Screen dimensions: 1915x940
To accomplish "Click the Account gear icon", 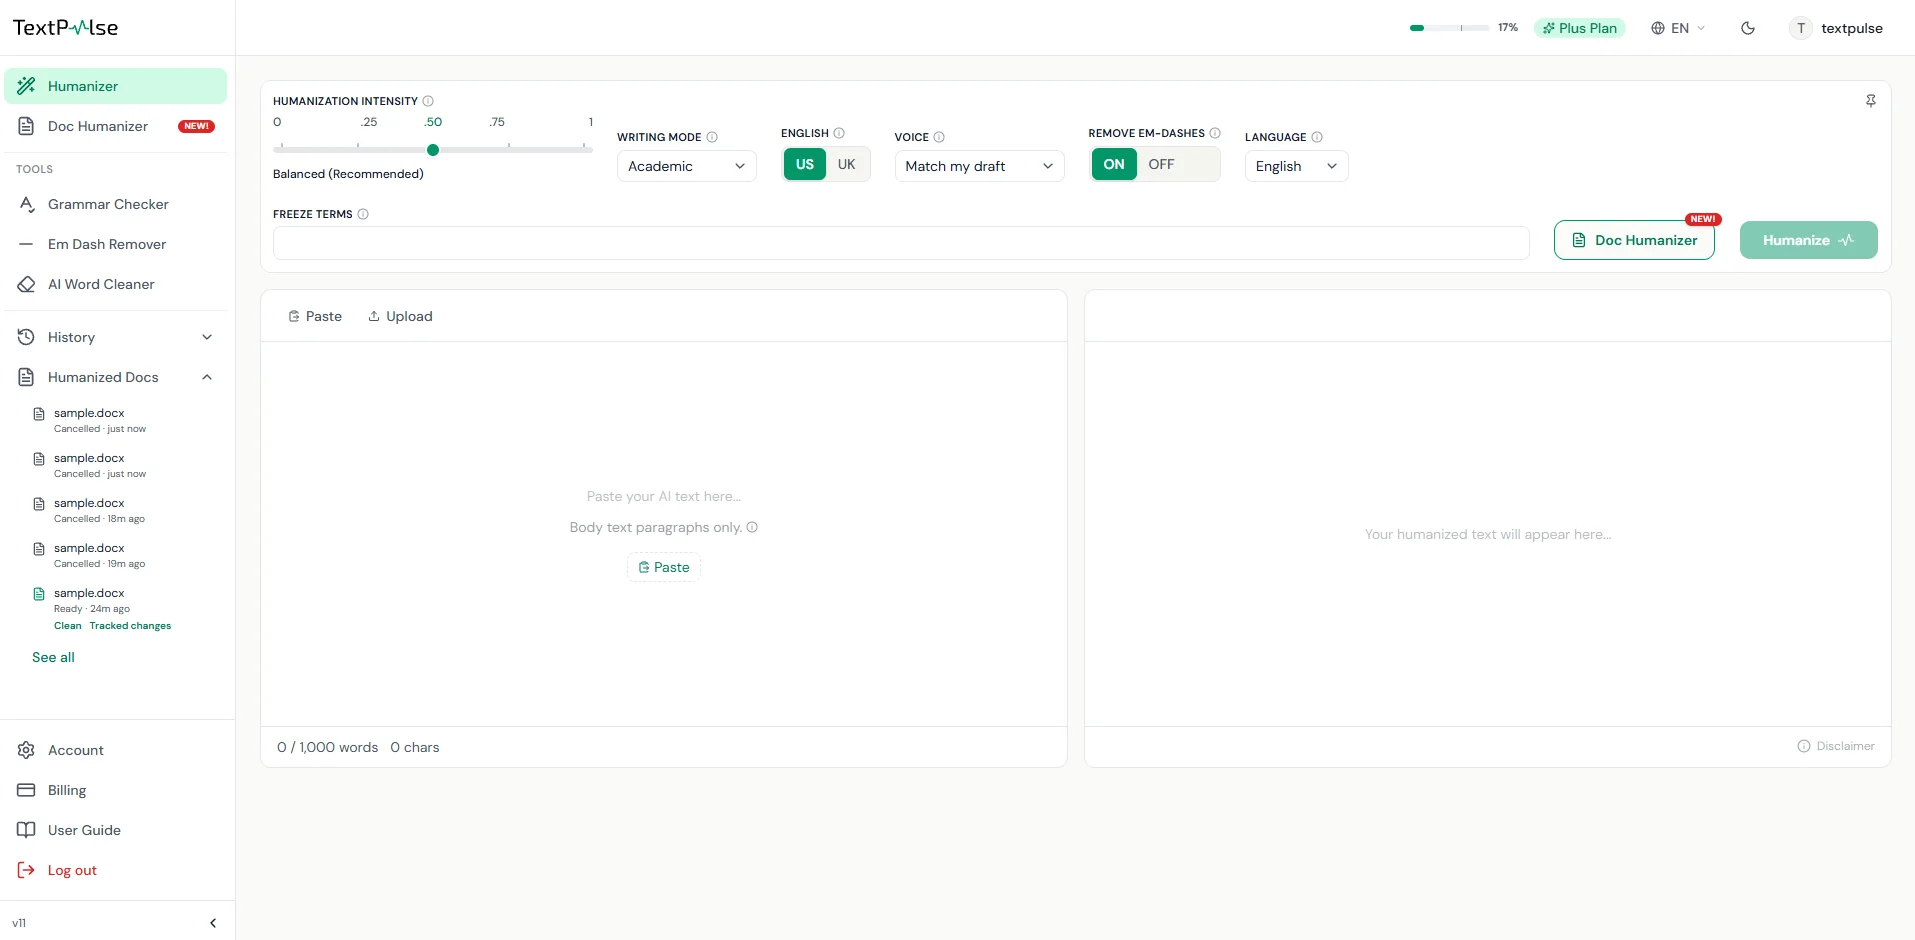I will [27, 750].
